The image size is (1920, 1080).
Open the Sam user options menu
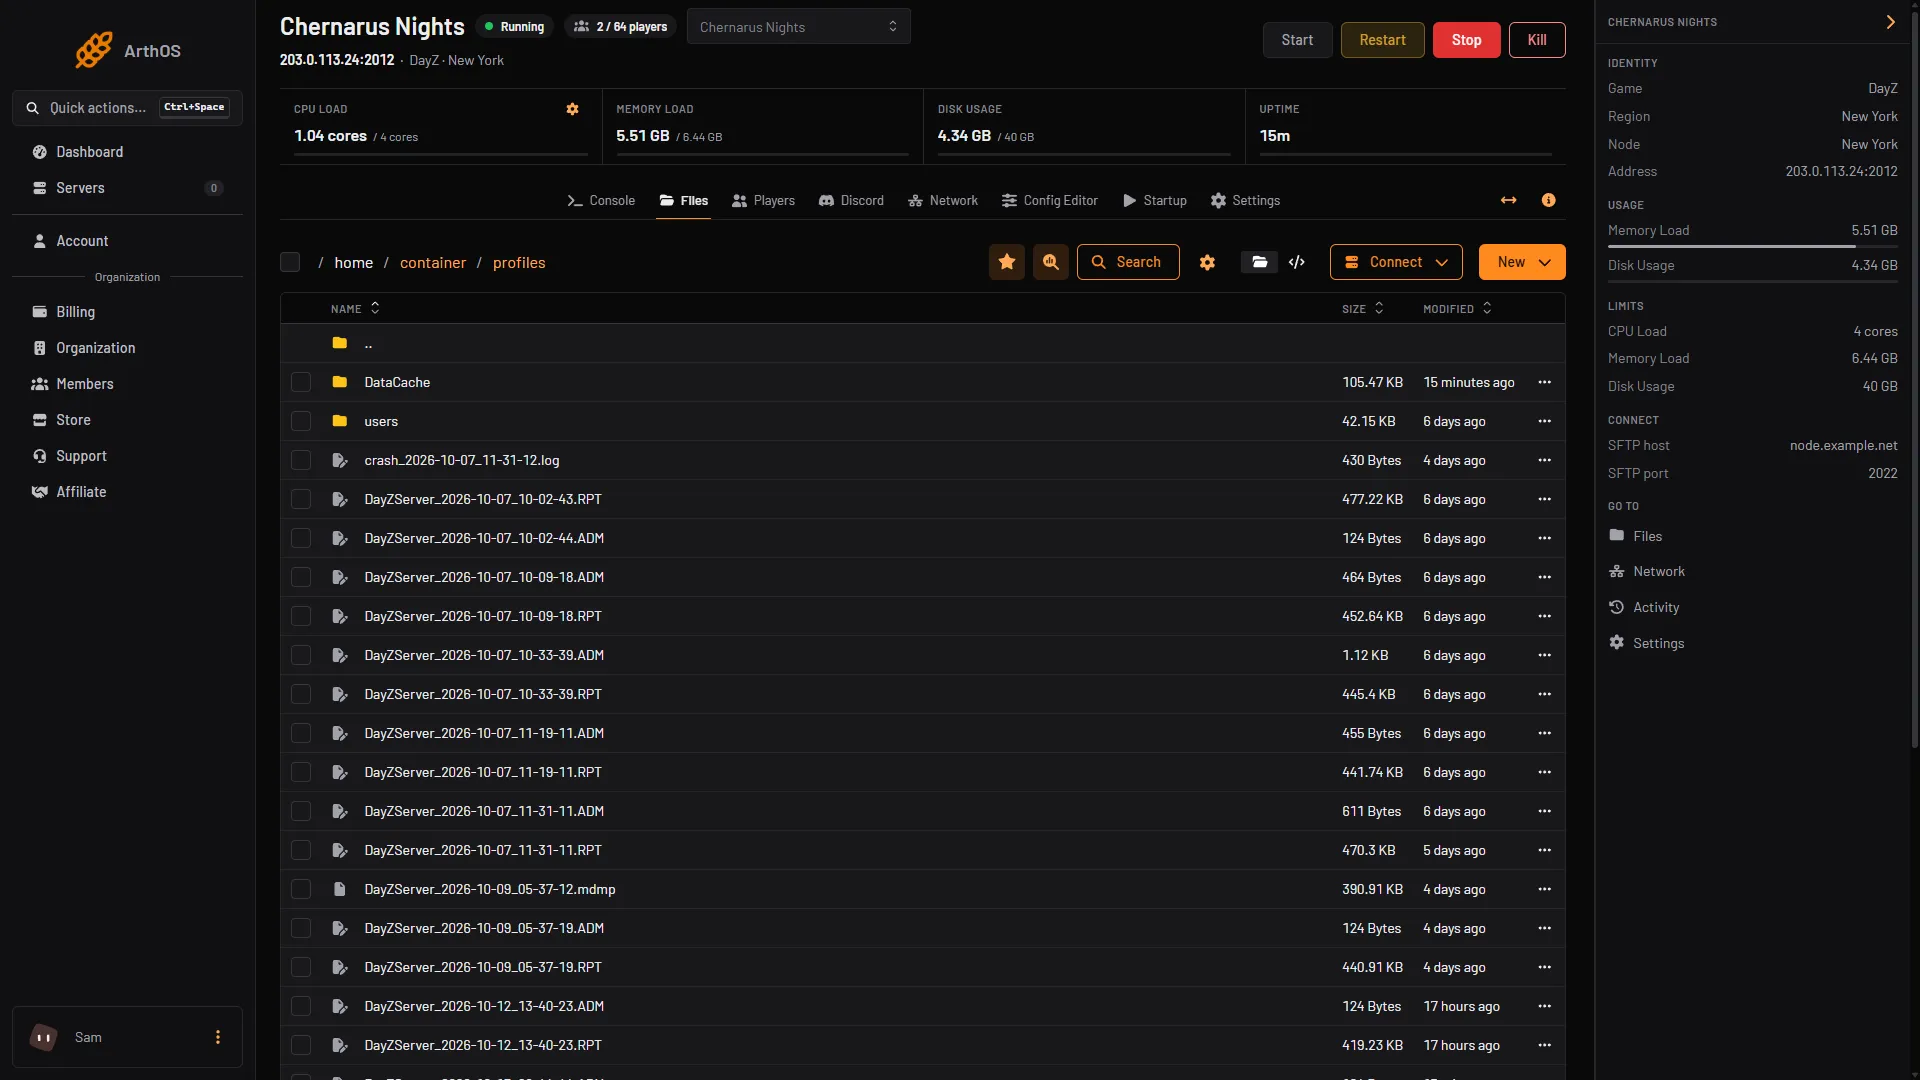click(218, 1037)
